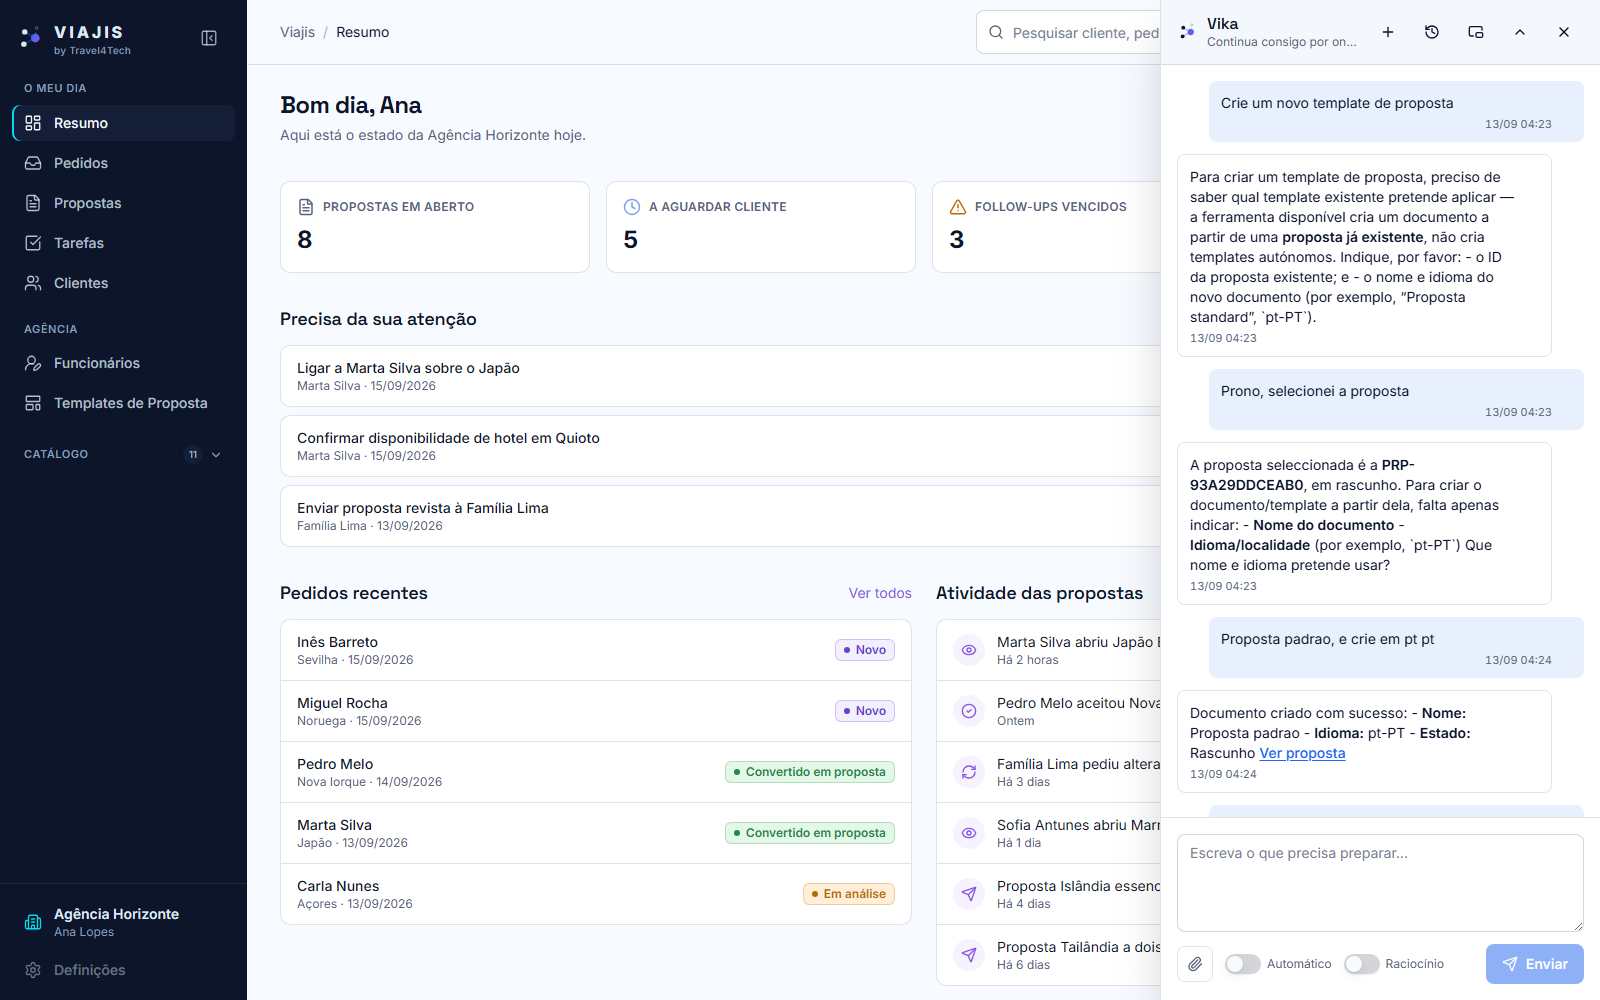Open Funcionários under Agência
The height and width of the screenshot is (1000, 1600).
coord(124,363)
